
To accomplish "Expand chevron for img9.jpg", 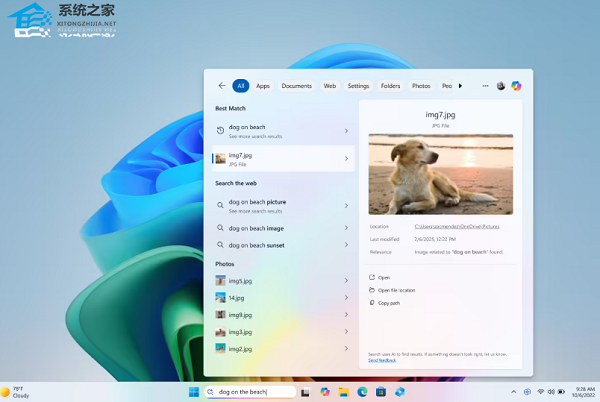I will tap(346, 314).
